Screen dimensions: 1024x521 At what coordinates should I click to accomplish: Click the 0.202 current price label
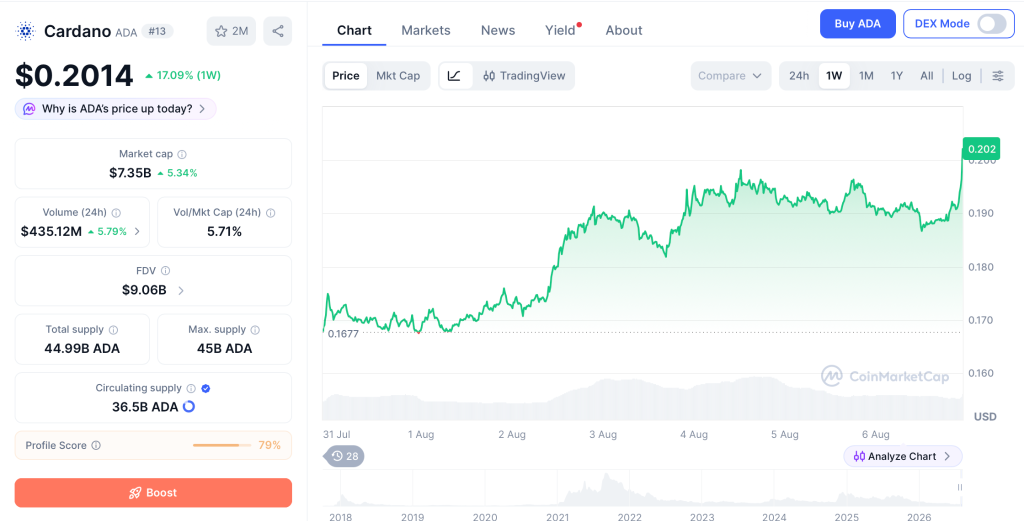[x=981, y=149]
